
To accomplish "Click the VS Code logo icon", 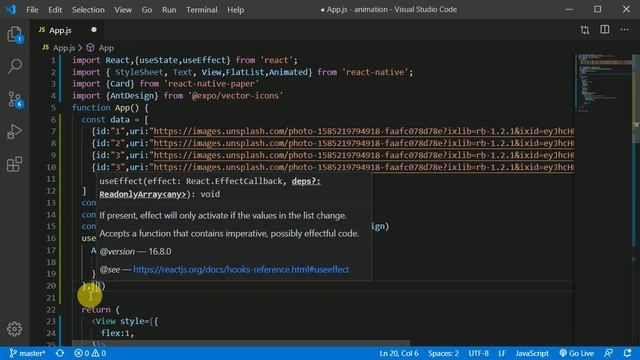I will [11, 9].
